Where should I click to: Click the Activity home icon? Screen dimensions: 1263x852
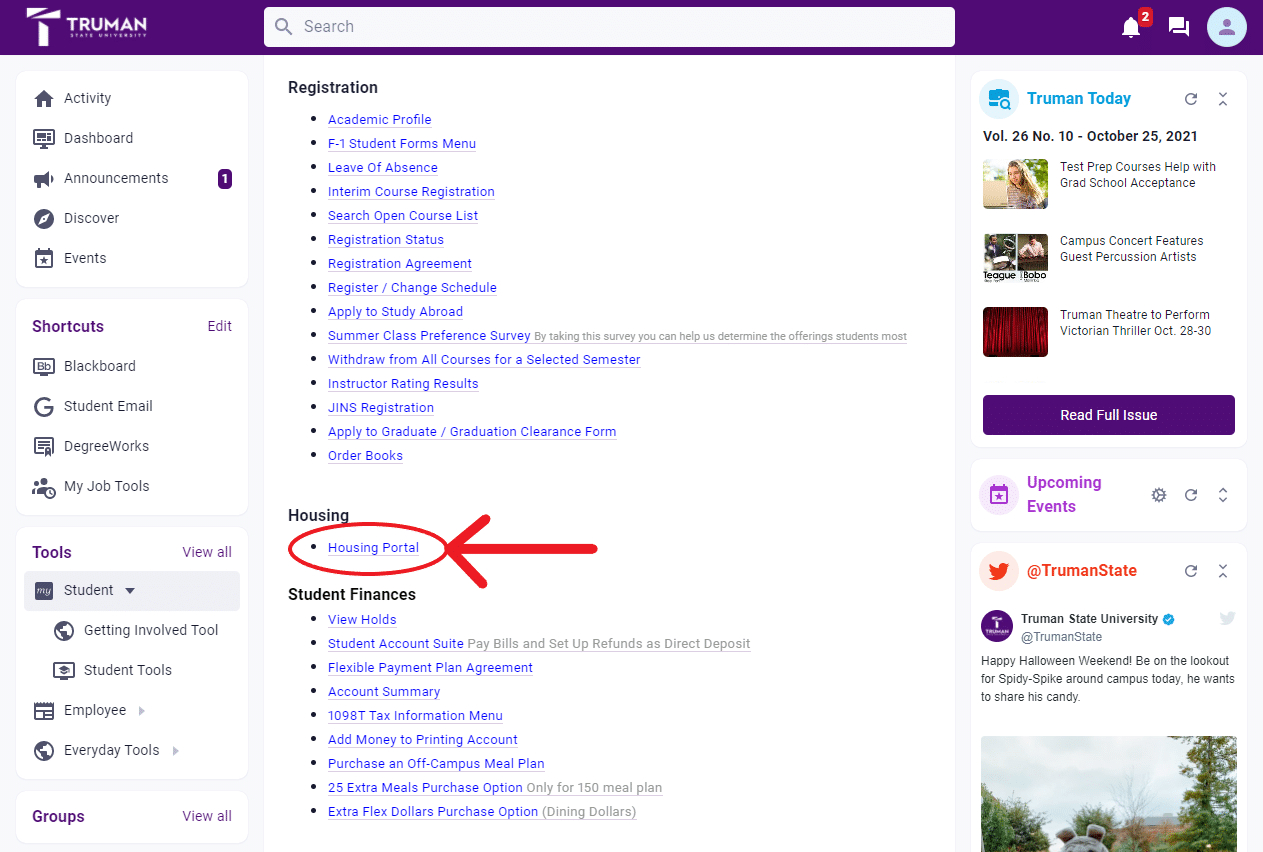point(43,98)
